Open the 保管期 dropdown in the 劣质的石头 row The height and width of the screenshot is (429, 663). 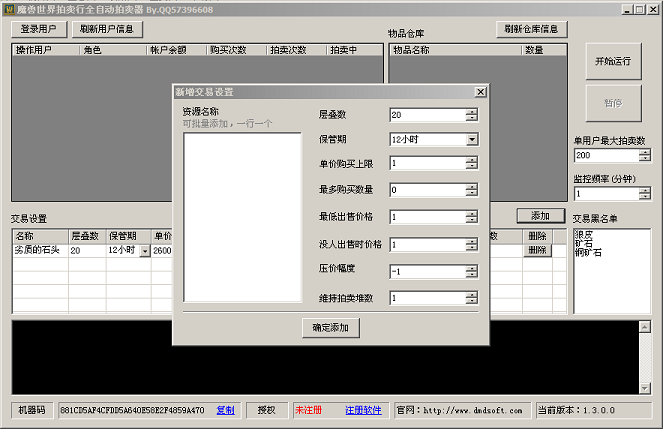coord(145,251)
